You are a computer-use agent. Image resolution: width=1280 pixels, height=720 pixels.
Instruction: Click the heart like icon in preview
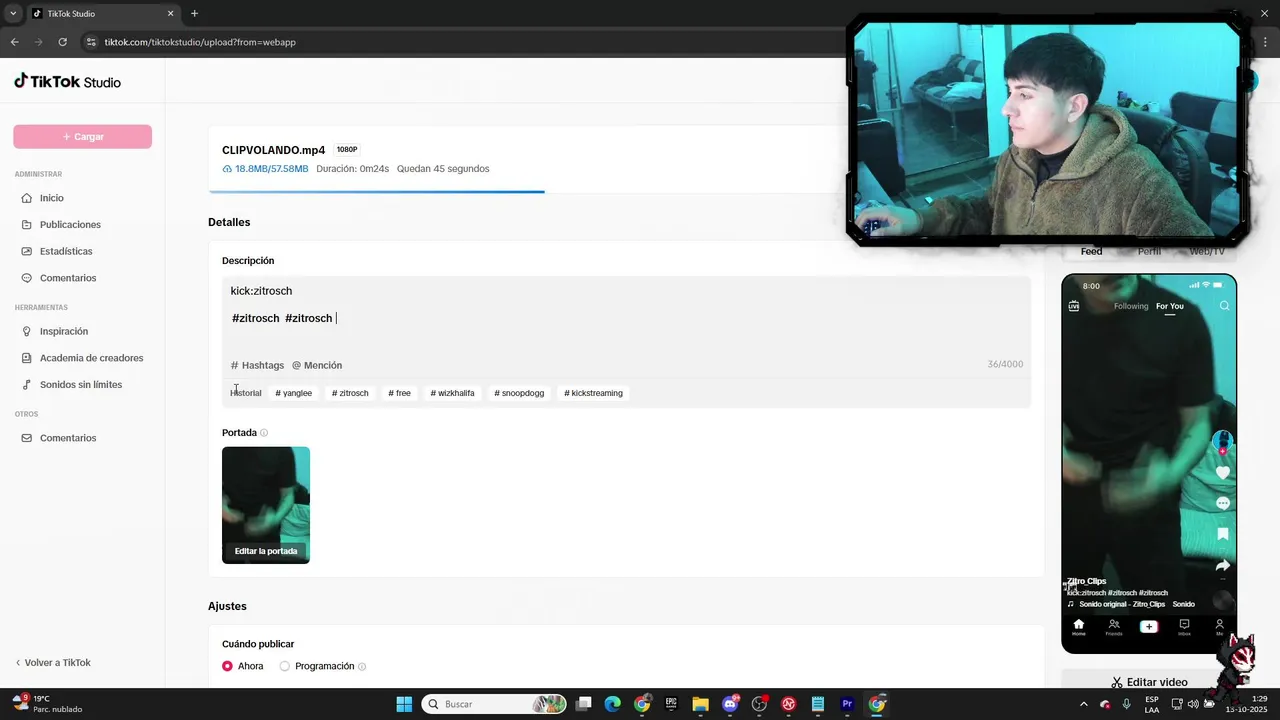click(1222, 472)
